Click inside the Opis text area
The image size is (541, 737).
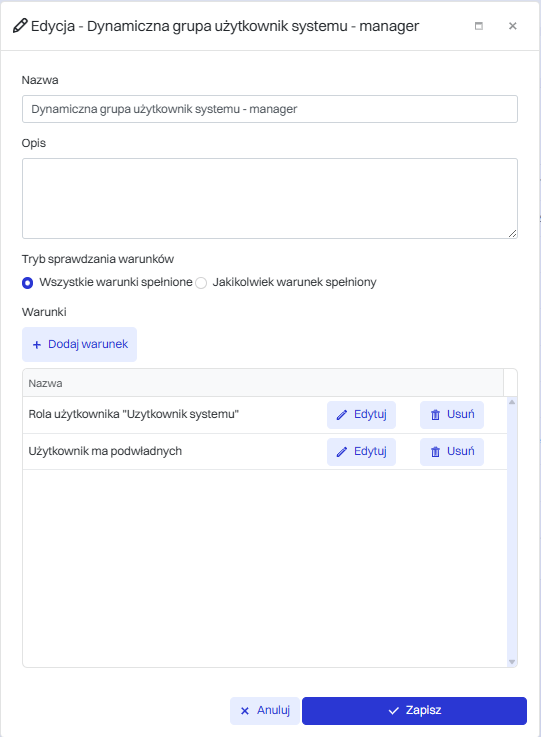pos(270,198)
